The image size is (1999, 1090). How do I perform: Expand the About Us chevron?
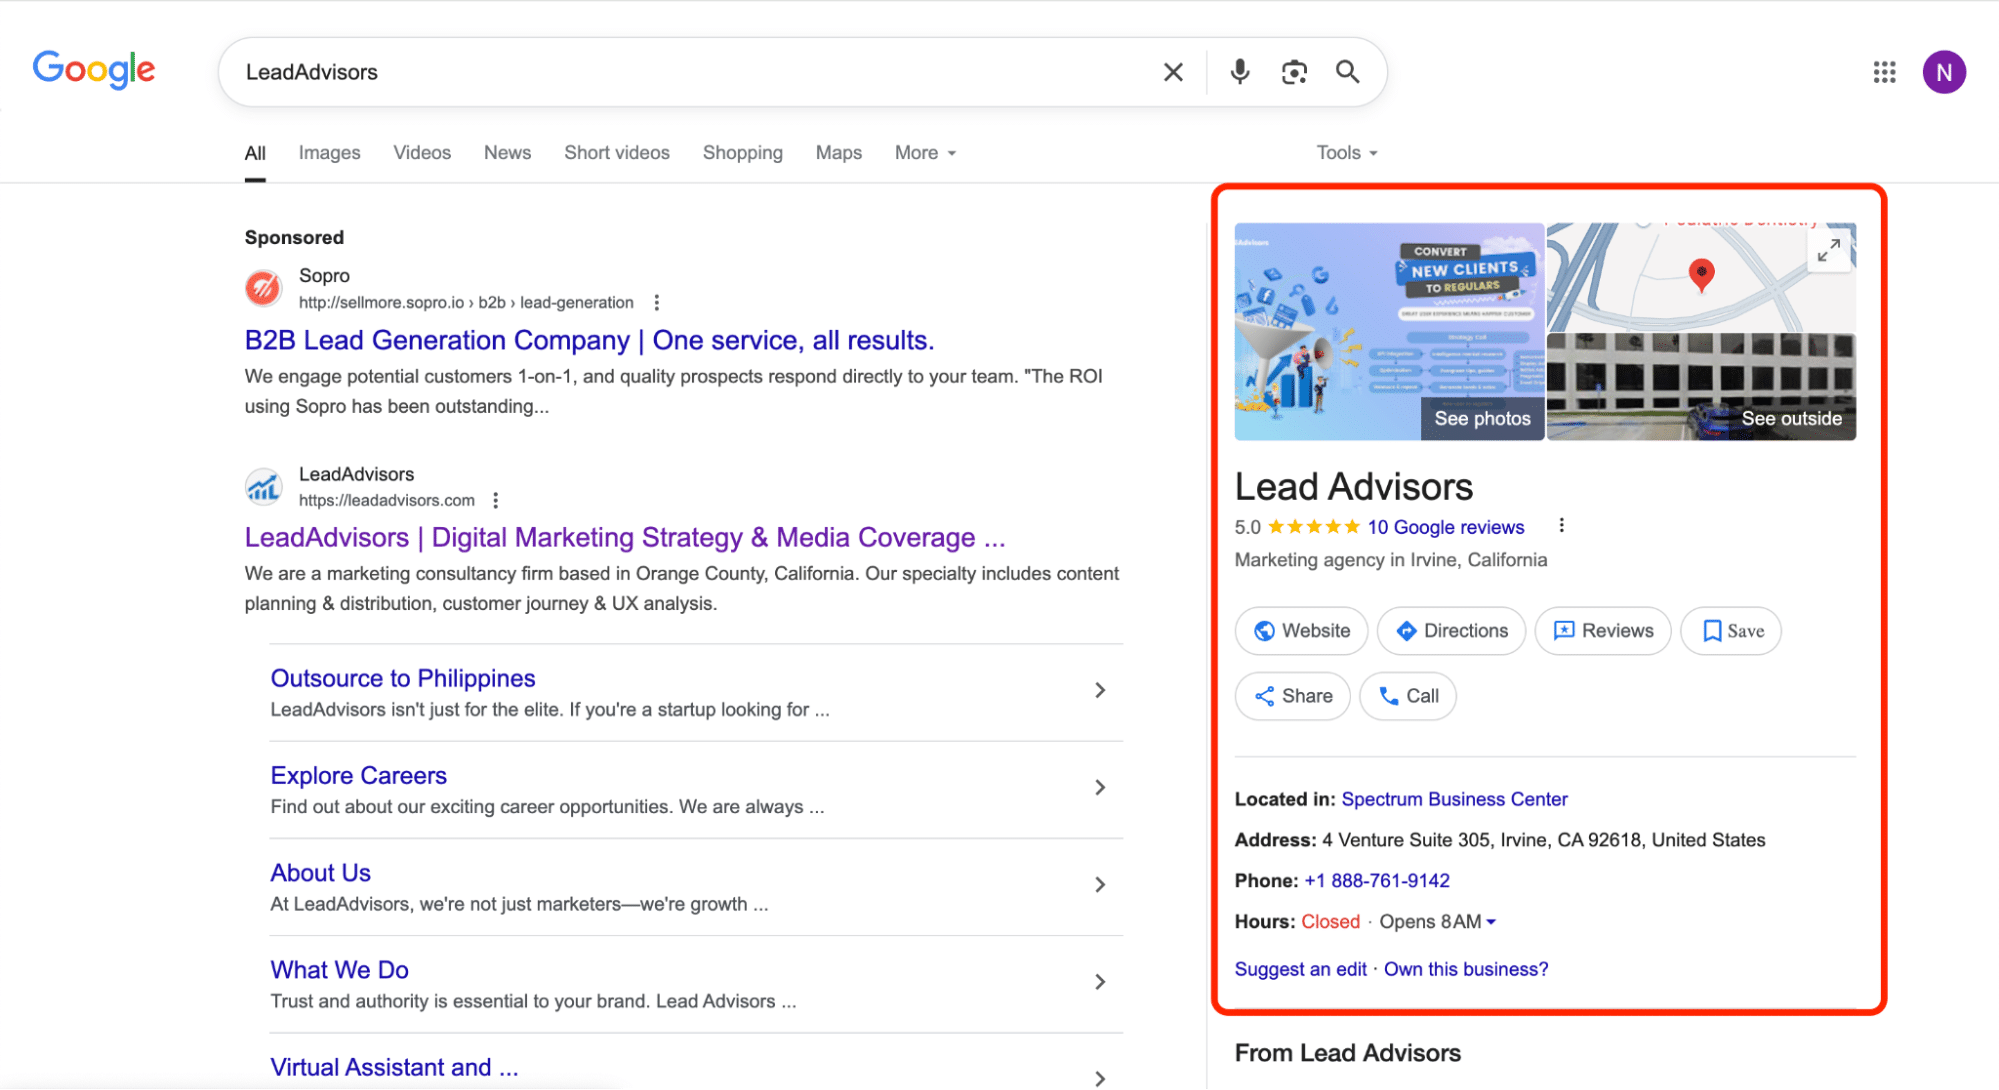[x=1100, y=885]
